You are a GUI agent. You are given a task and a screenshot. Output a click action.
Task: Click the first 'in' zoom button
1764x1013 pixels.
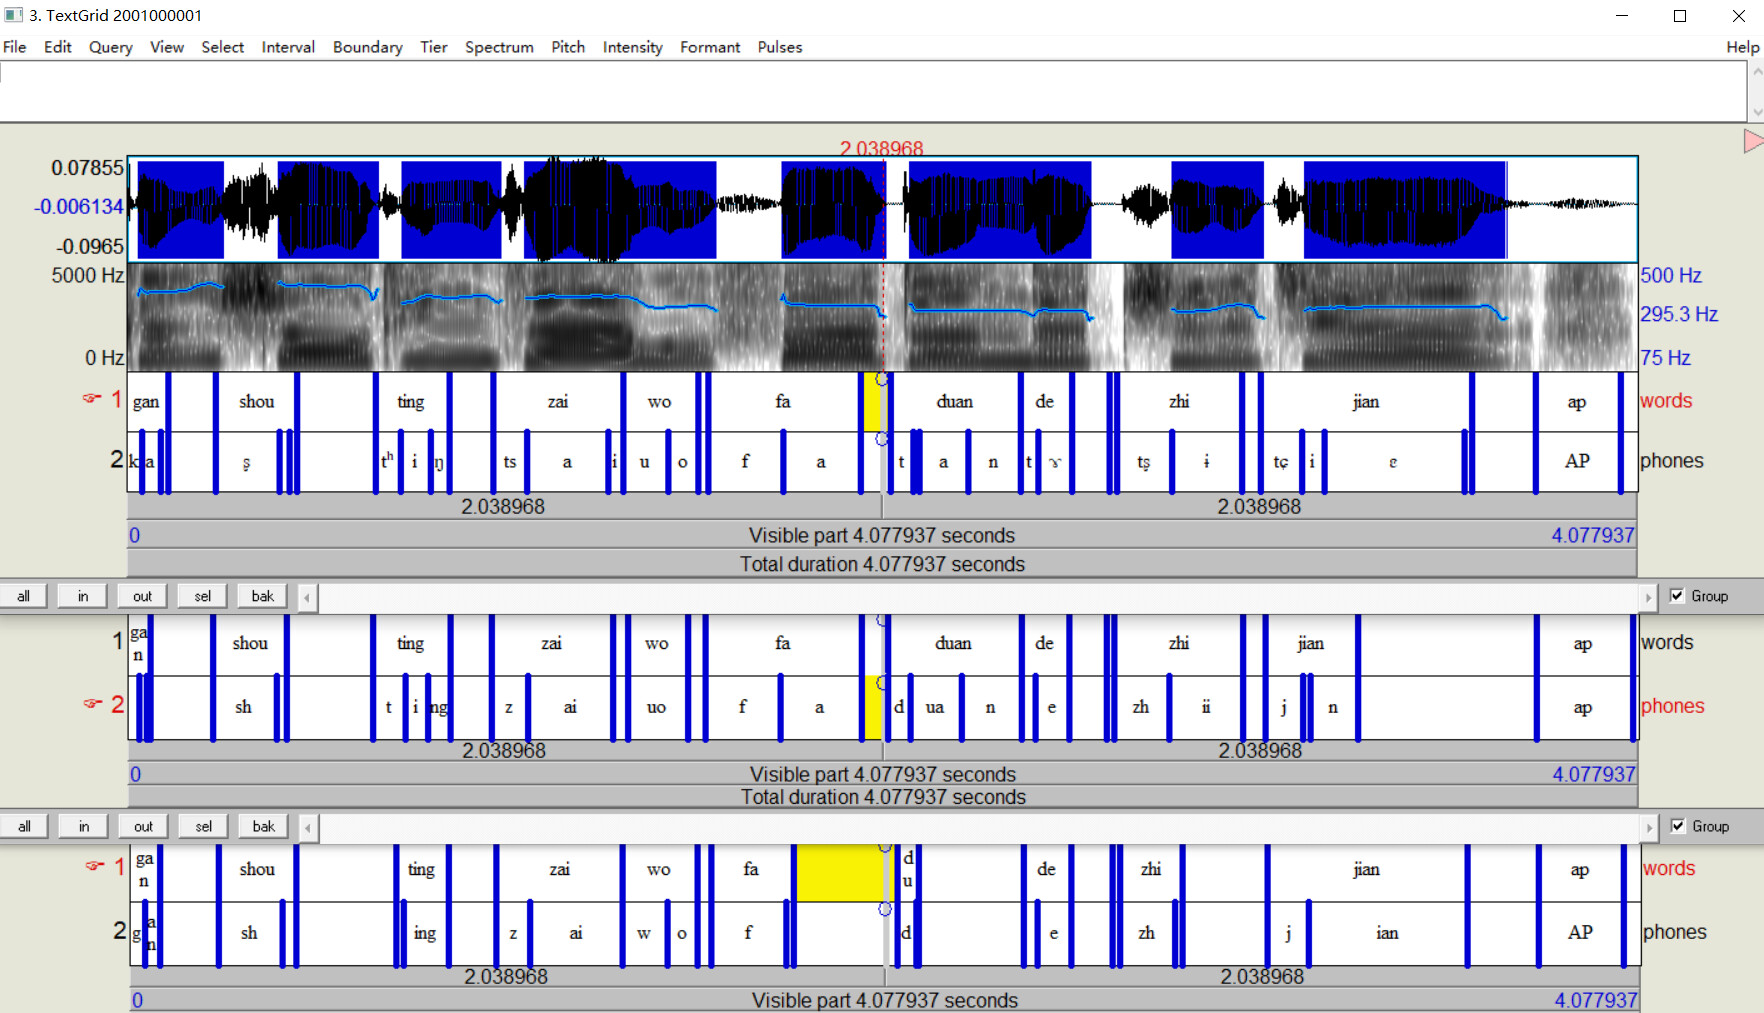click(x=83, y=596)
